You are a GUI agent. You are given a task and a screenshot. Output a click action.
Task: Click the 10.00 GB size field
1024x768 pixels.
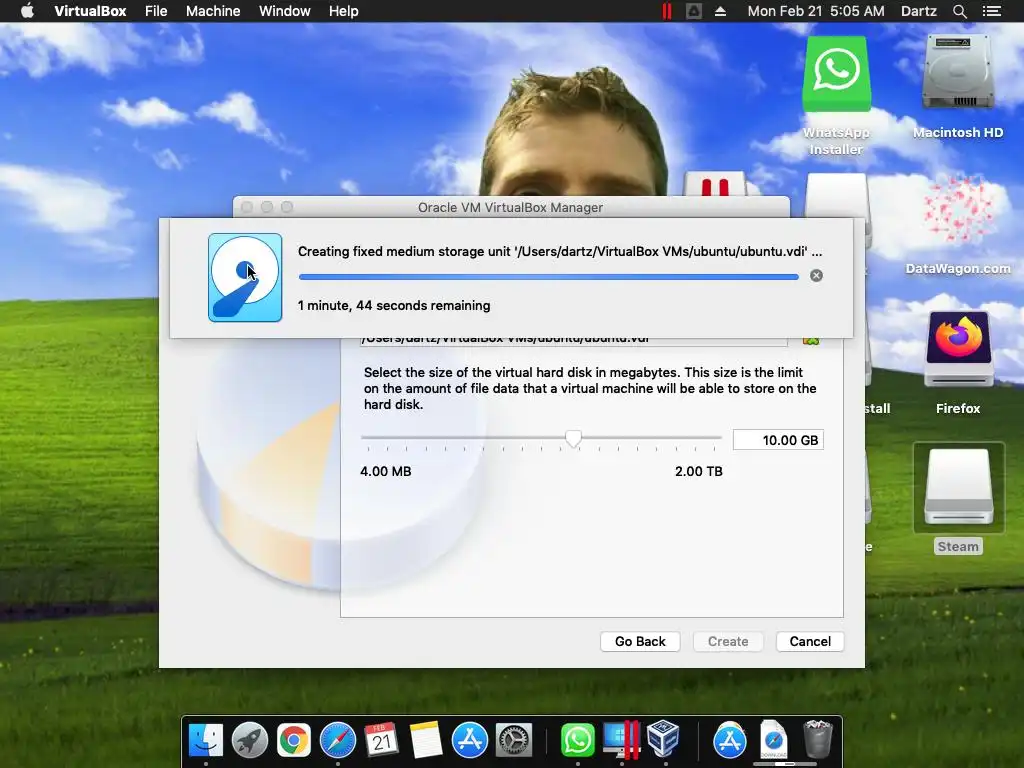[778, 440]
